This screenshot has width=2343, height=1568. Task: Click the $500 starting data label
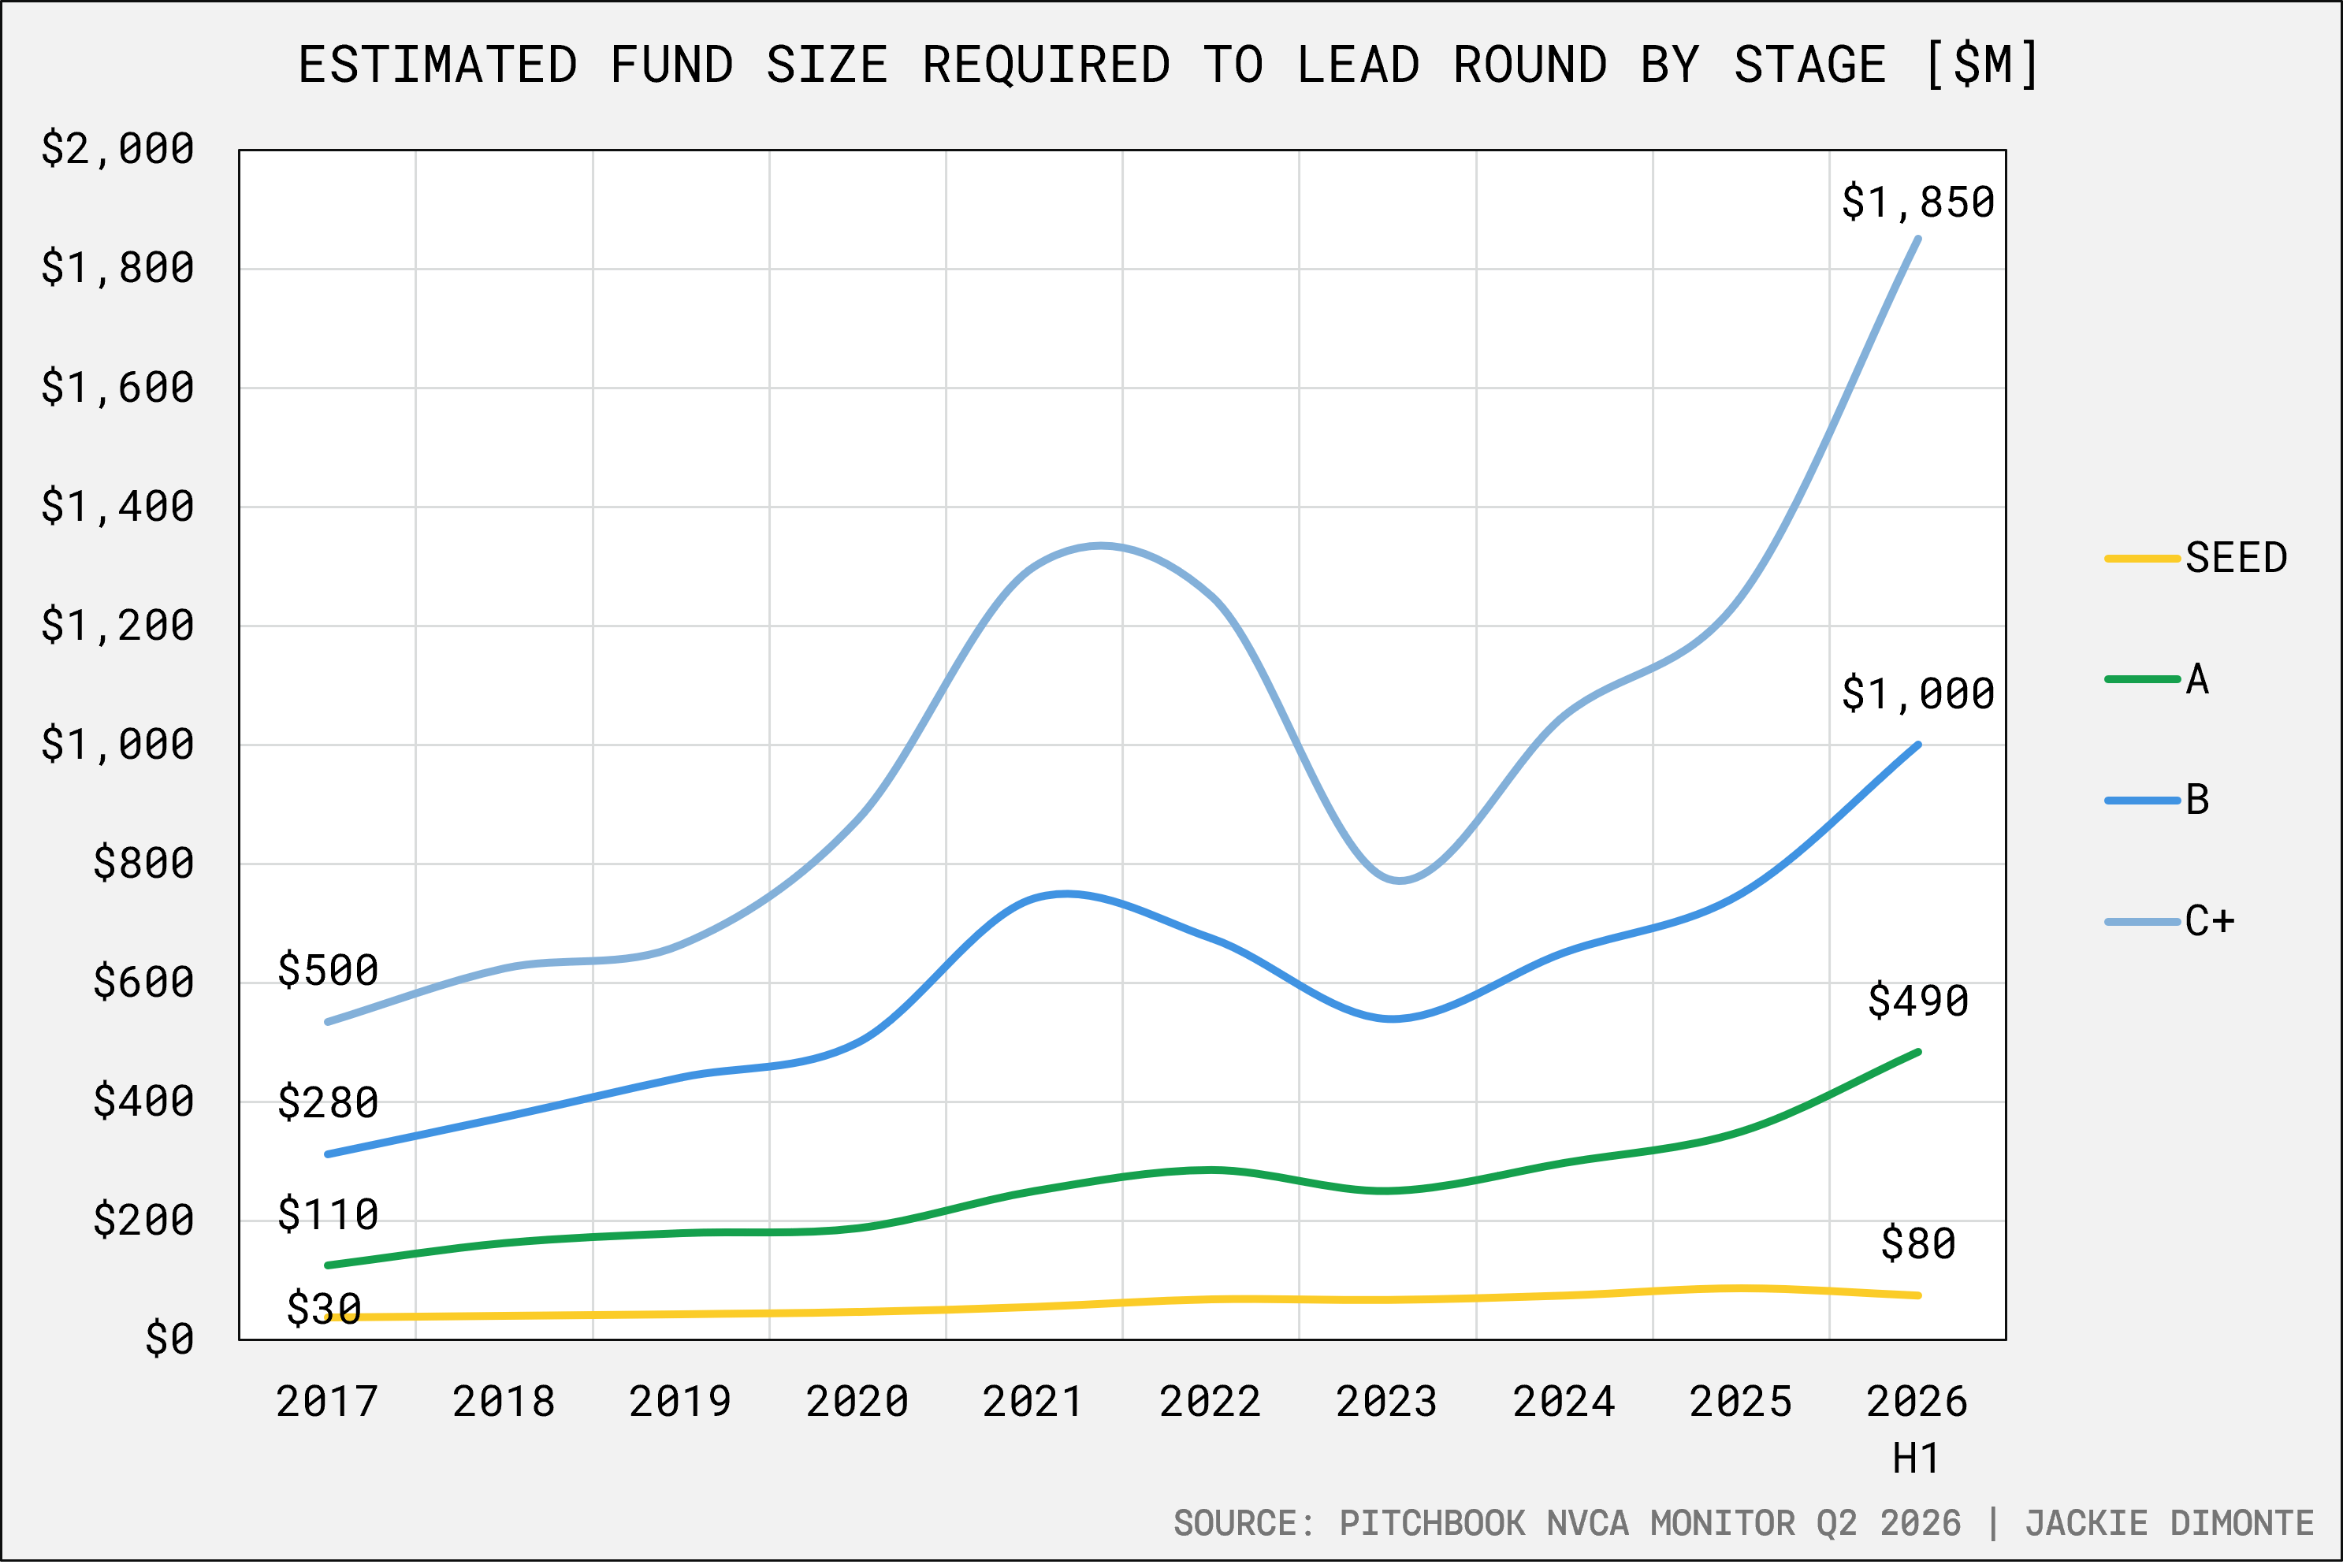tap(328, 969)
